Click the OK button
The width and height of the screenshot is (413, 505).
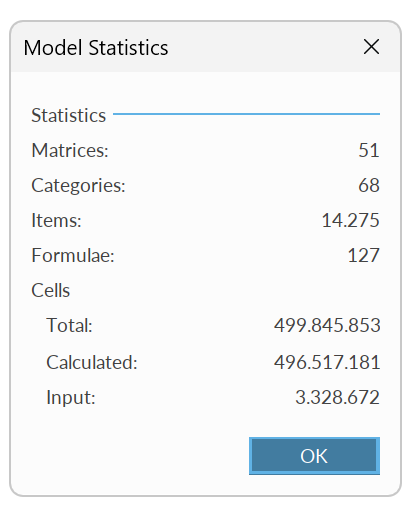[314, 456]
